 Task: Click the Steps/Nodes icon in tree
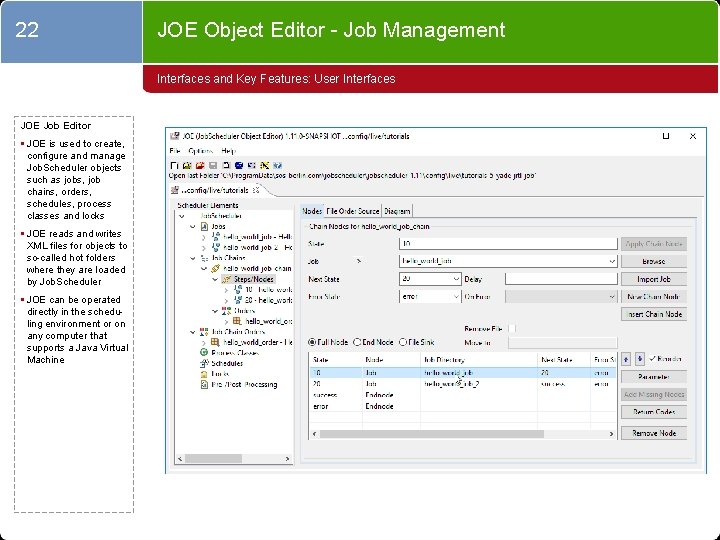pyautogui.click(x=226, y=279)
